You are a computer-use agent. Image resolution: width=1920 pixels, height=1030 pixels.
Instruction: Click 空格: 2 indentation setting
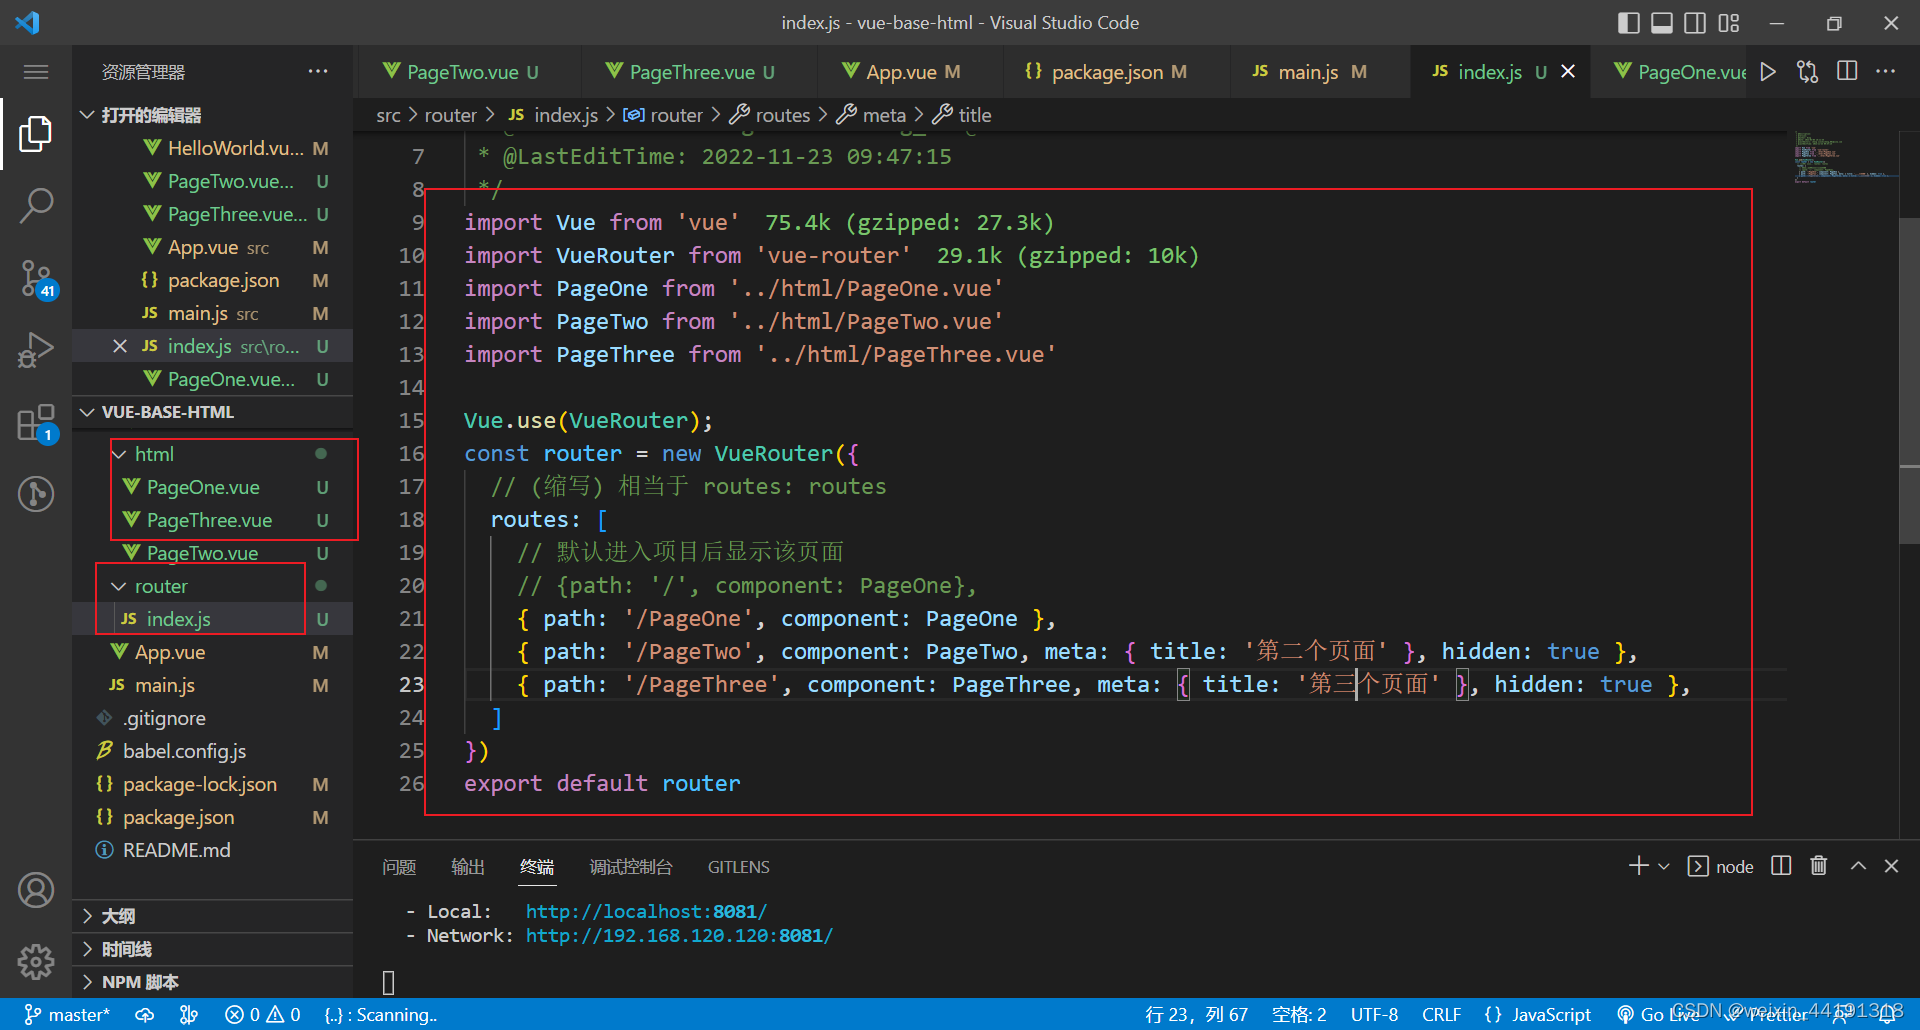(1299, 1014)
